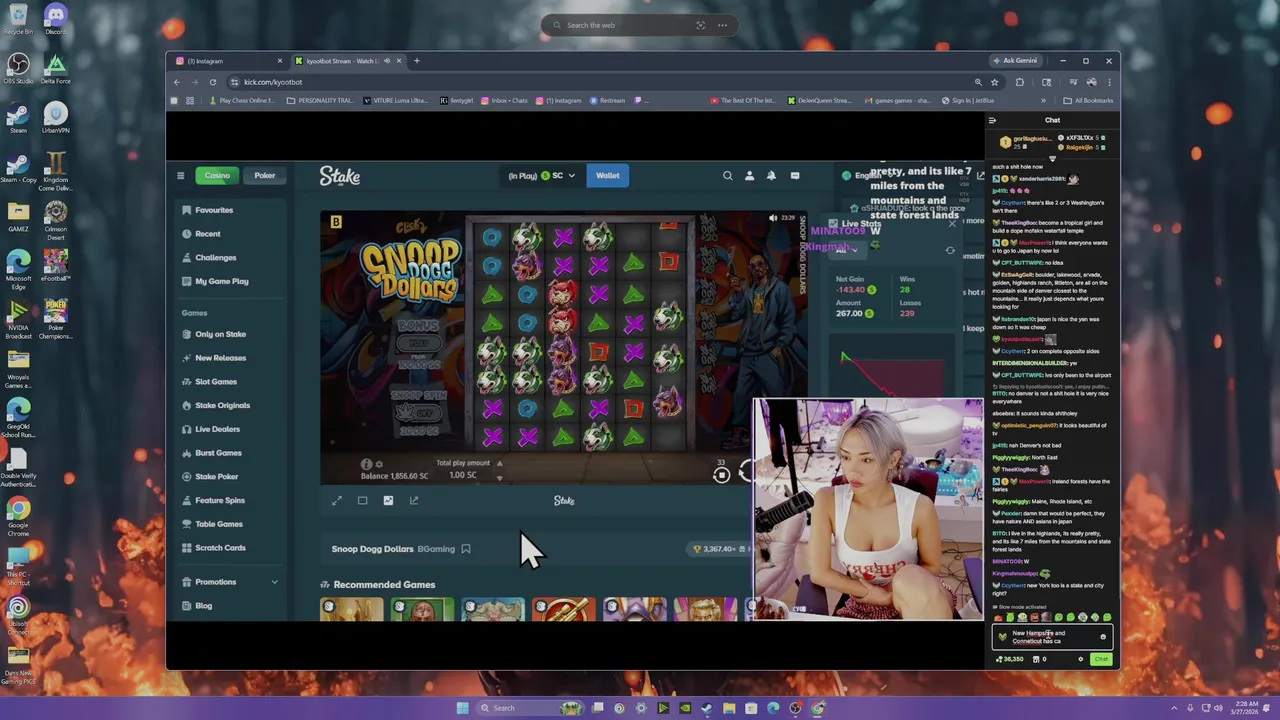Screen dimensions: 1280x720
Task: Open Stake Originals category
Action: pos(216,405)
